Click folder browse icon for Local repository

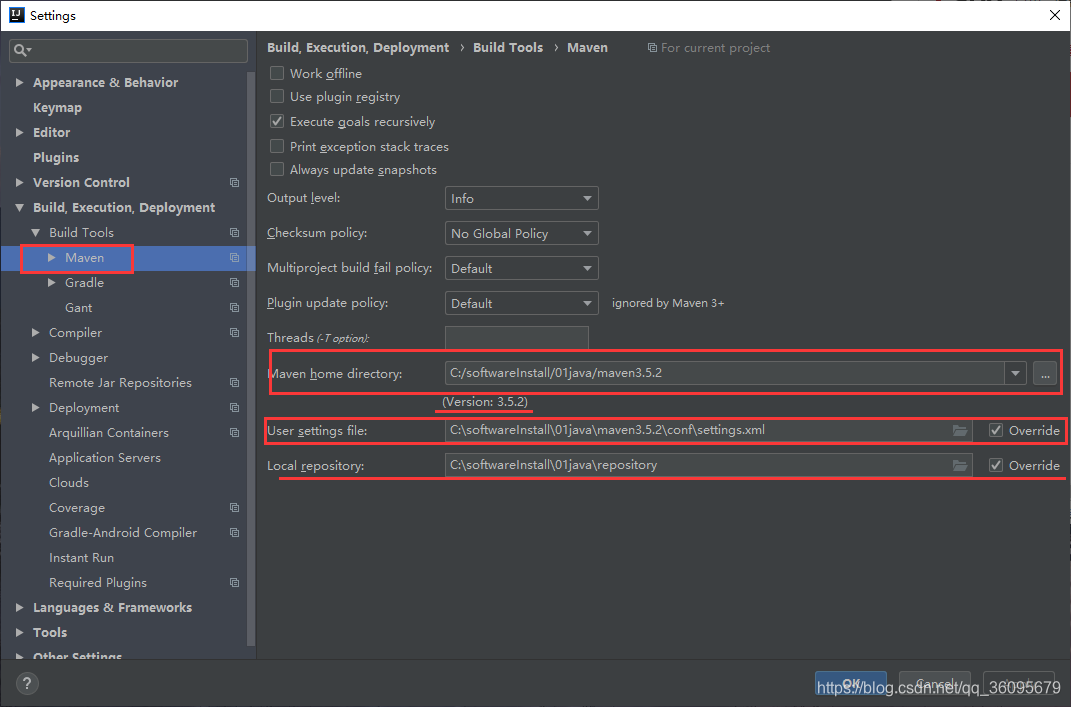pos(960,465)
